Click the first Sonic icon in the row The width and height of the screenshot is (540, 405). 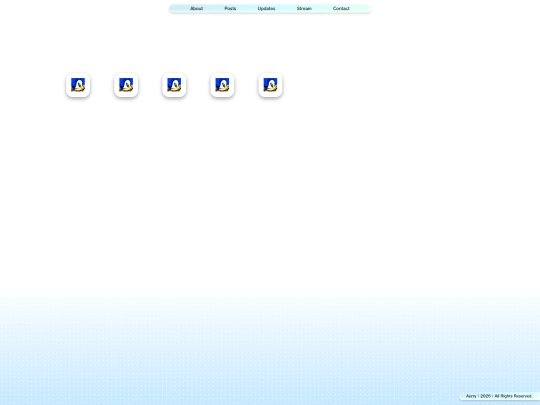click(78, 85)
